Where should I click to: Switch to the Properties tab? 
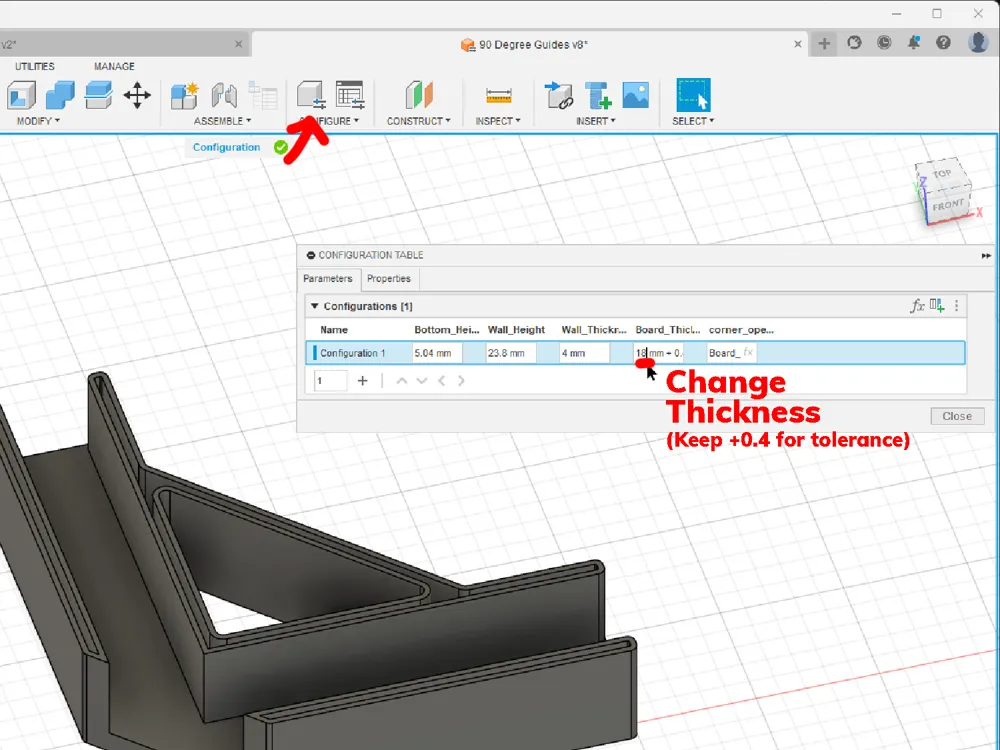[389, 279]
